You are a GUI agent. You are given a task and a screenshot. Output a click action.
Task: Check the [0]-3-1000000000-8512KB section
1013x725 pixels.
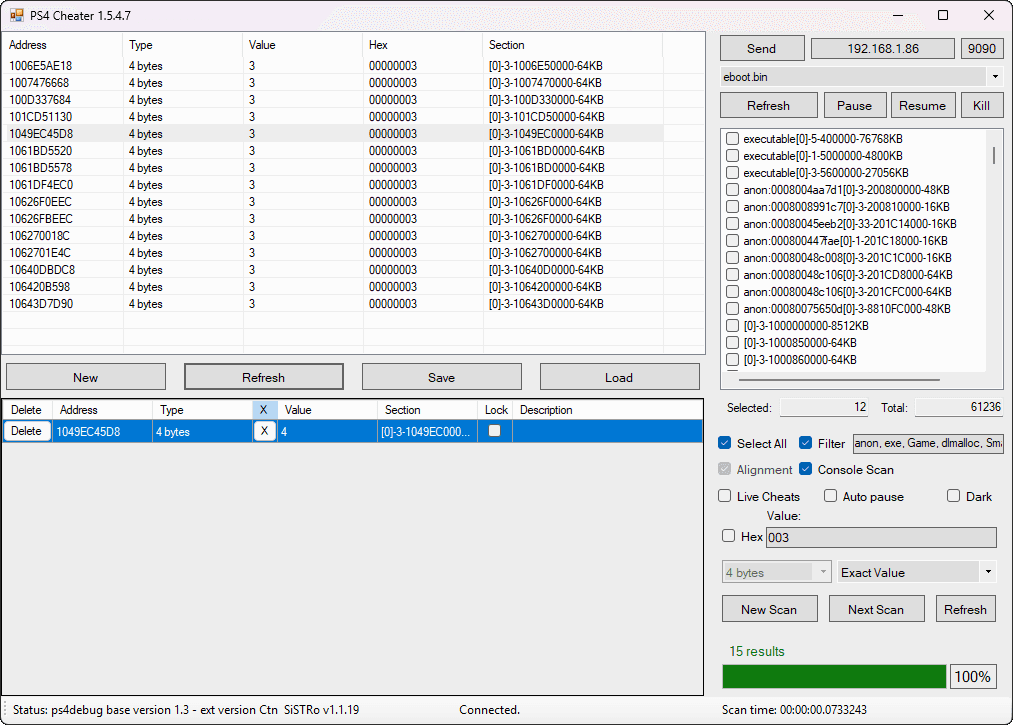(x=732, y=326)
